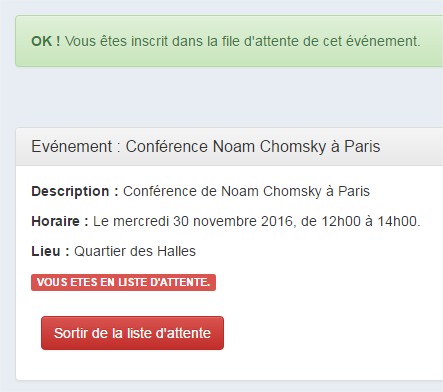Click Noam Chomsky in the panel heading
This screenshot has height=392, width=443.
[269, 146]
